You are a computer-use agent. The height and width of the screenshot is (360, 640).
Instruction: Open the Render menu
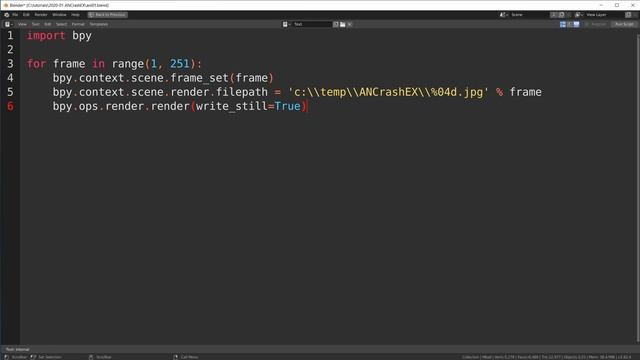point(41,15)
